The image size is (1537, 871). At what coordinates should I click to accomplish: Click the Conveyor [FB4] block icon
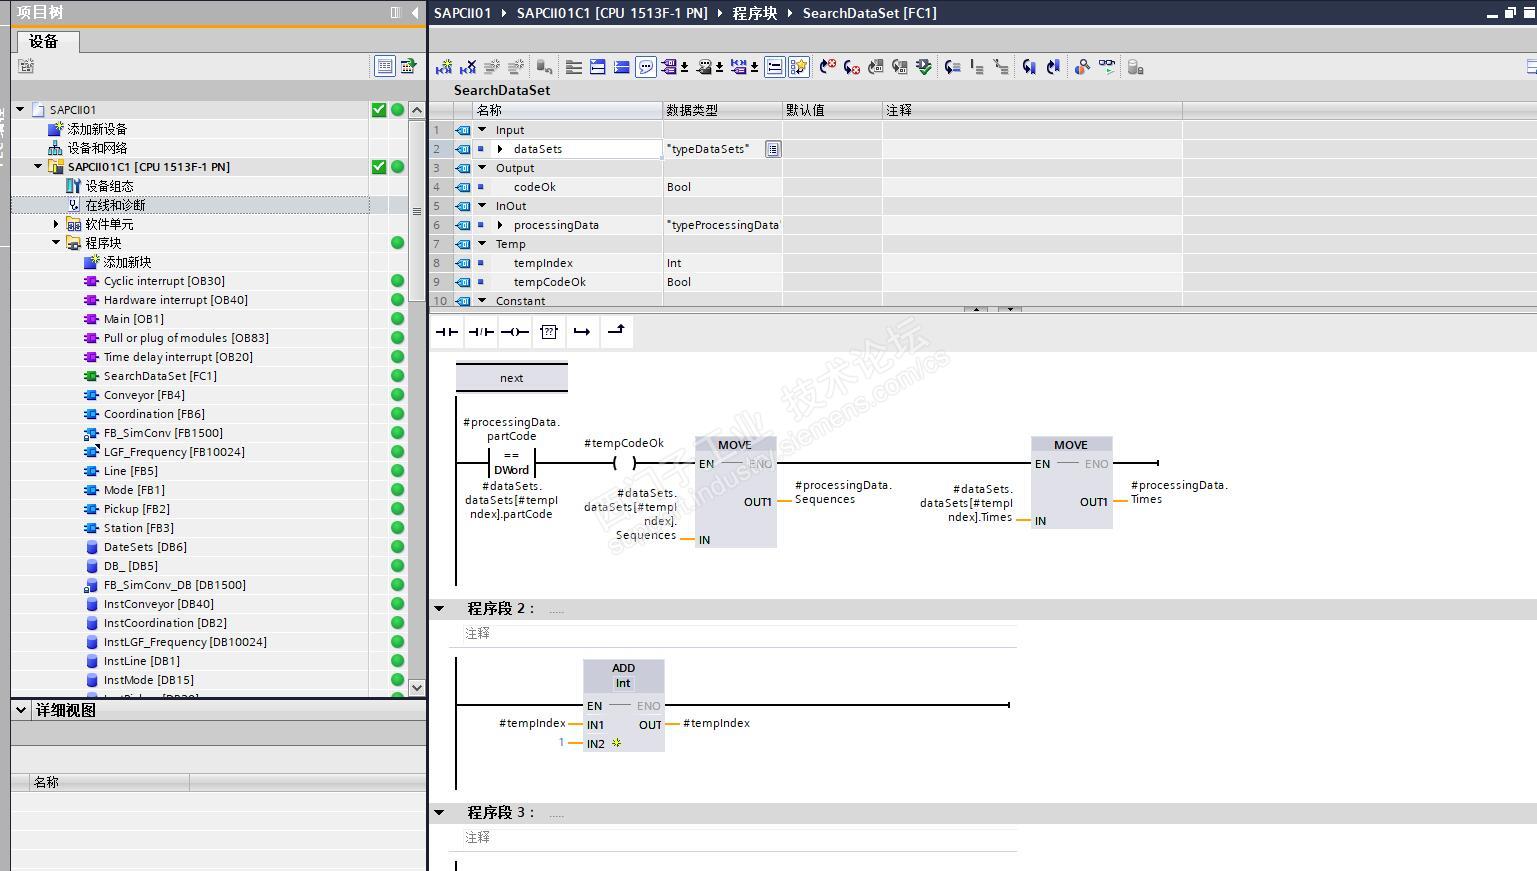91,395
